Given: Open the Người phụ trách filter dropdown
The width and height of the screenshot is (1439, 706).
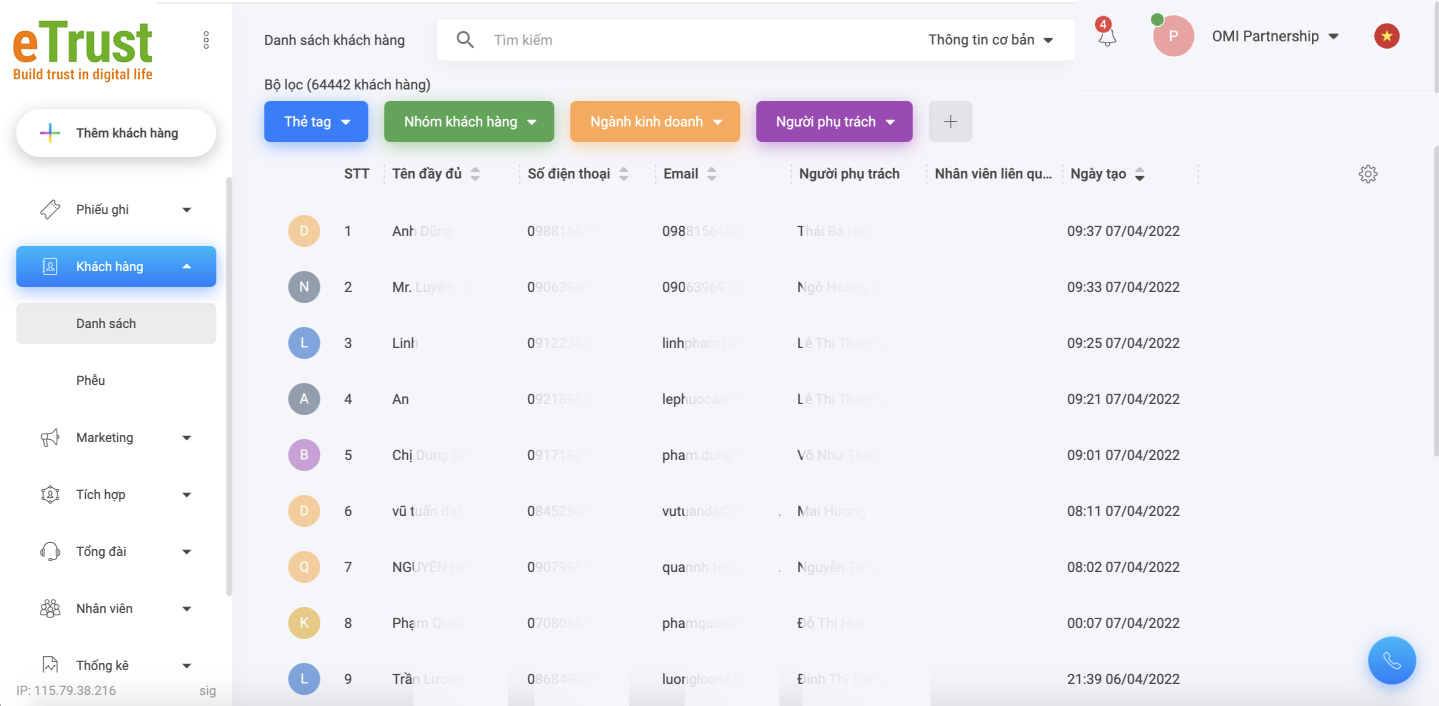Looking at the screenshot, I should coord(833,122).
